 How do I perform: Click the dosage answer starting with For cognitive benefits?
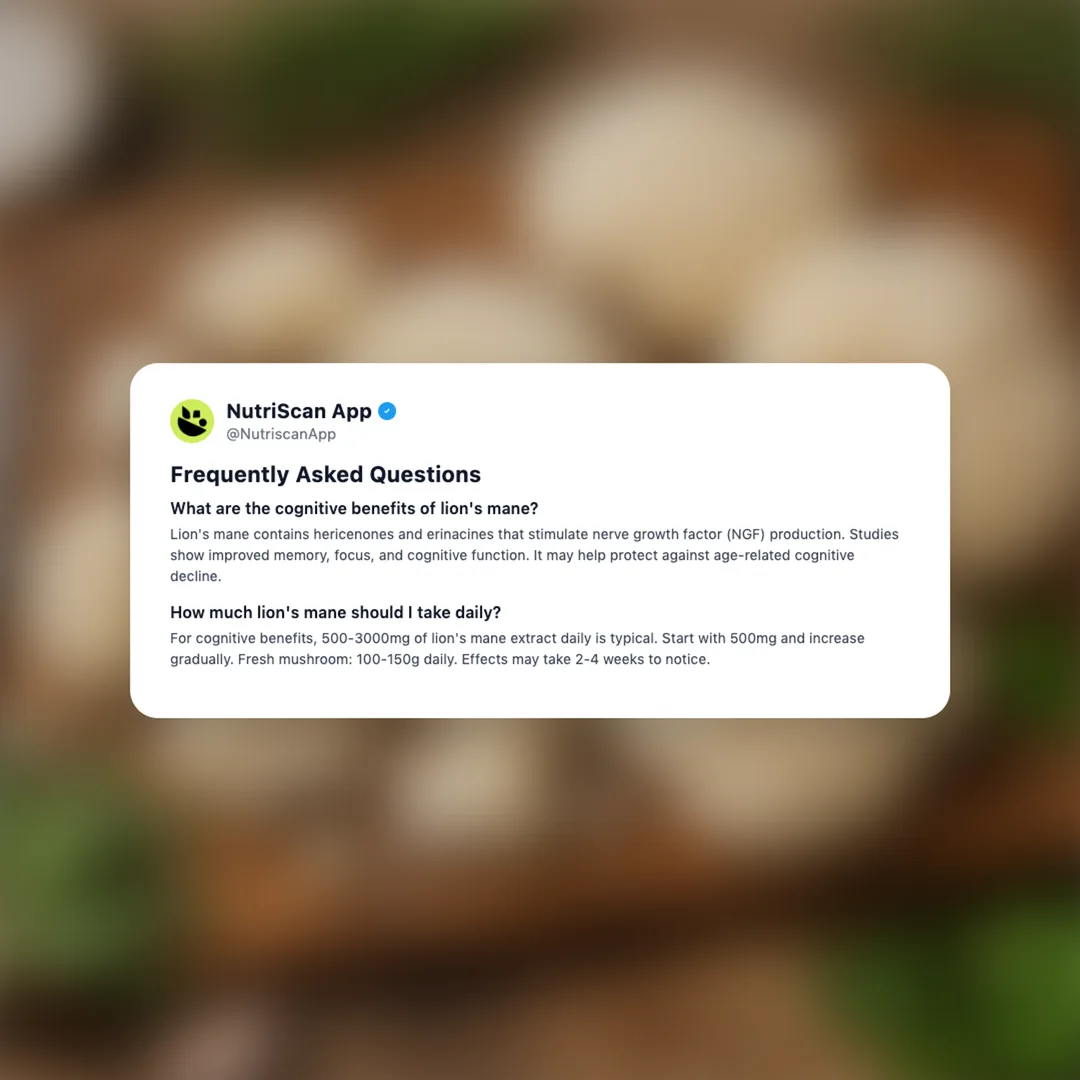pos(517,649)
